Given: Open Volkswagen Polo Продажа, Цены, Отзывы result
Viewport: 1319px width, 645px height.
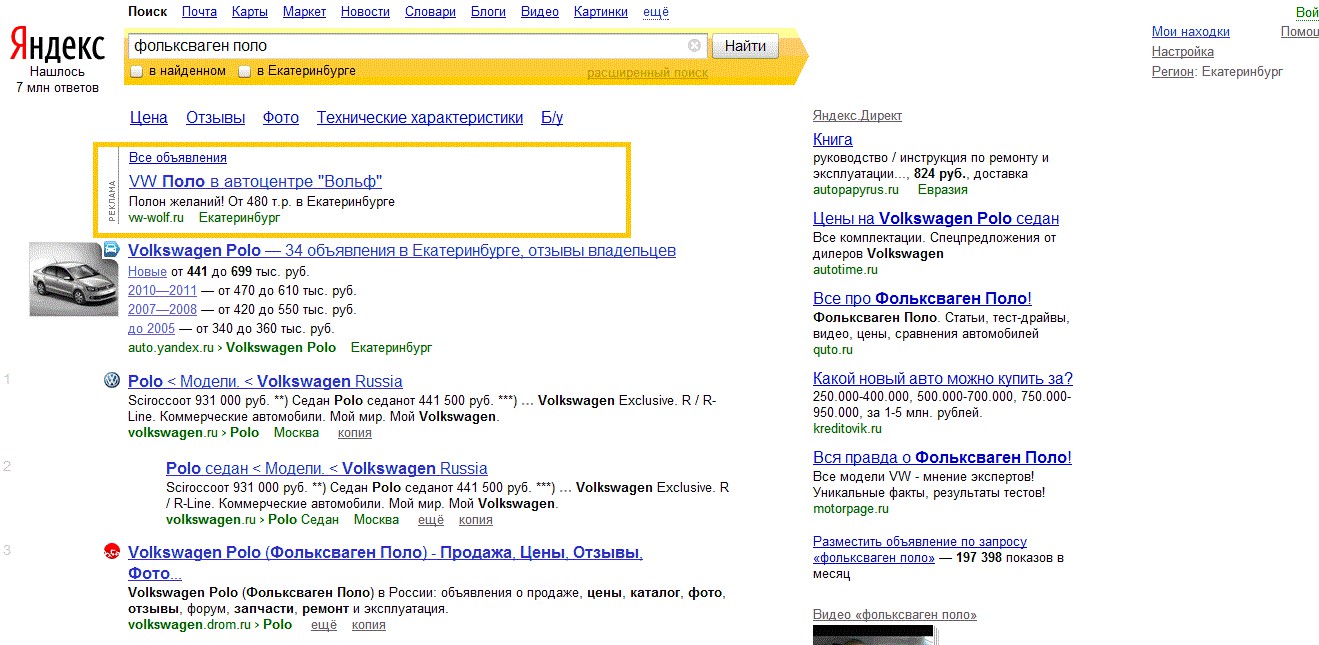Looking at the screenshot, I should click(385, 563).
